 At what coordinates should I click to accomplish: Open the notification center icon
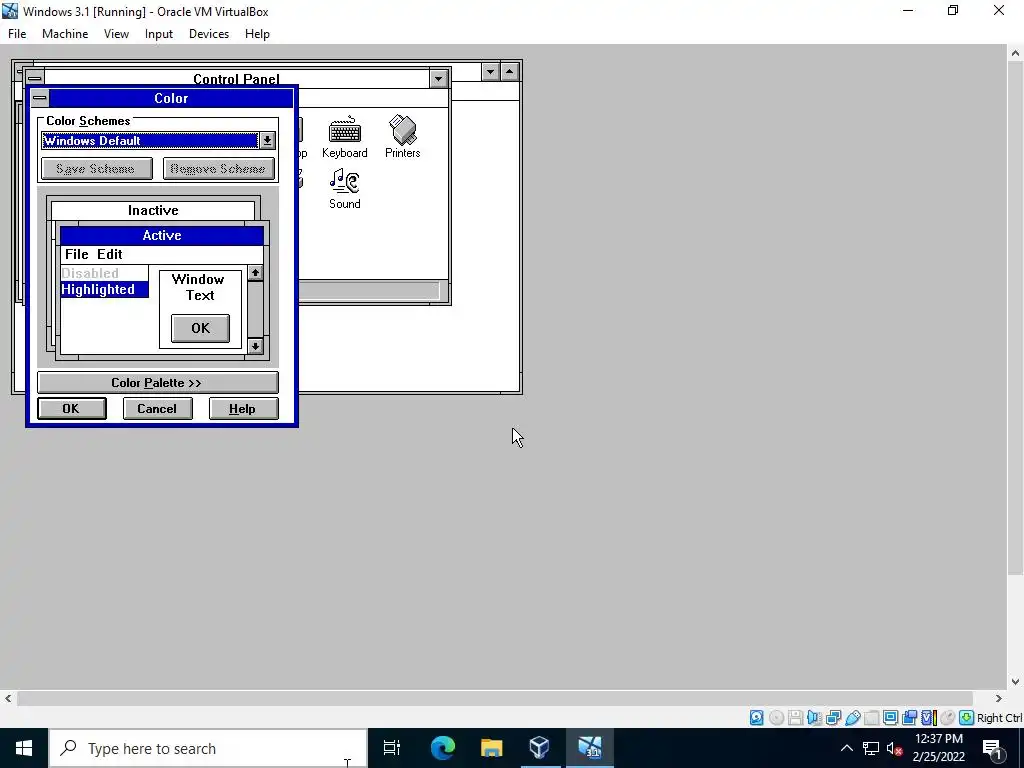tap(993, 748)
